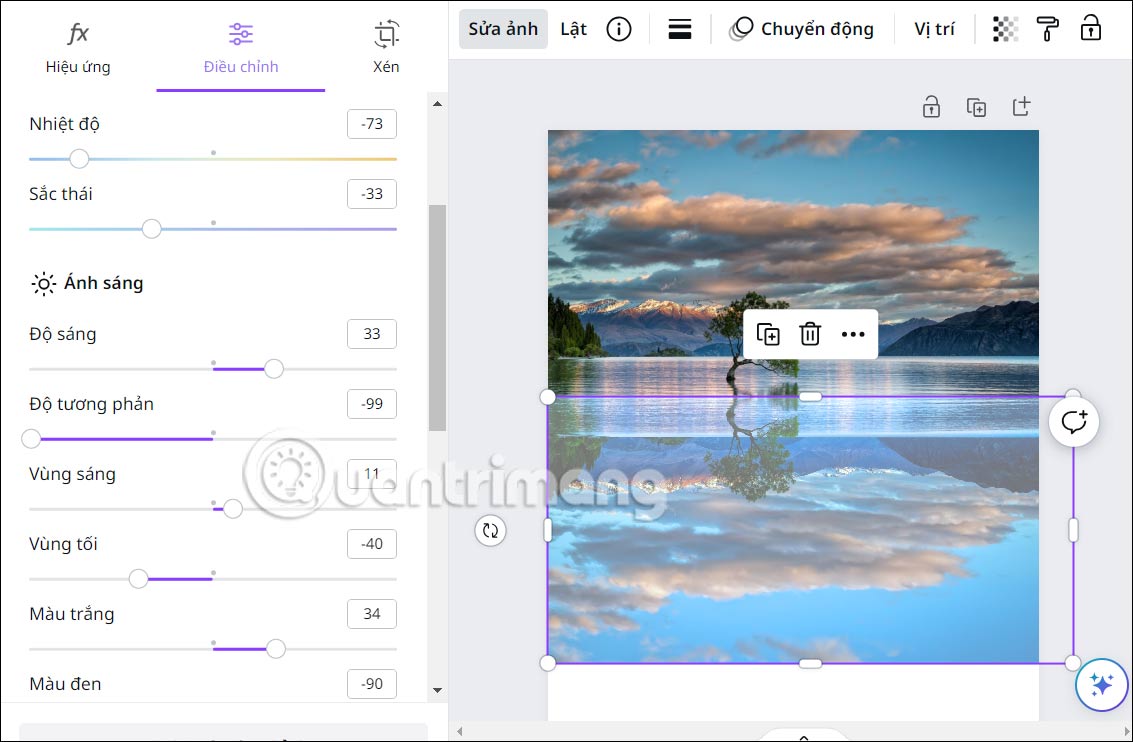The height and width of the screenshot is (742, 1133).
Task: Select the paint roller style-copy tool
Action: pyautogui.click(x=1047, y=28)
